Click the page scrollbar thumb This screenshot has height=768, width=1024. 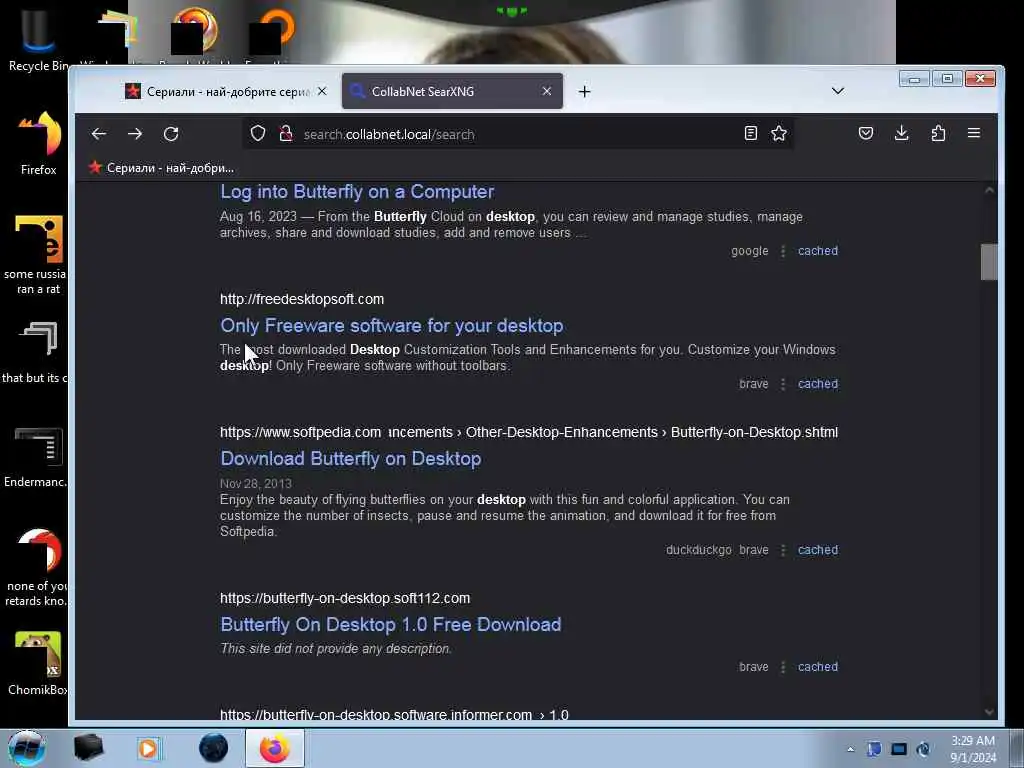pos(989,262)
